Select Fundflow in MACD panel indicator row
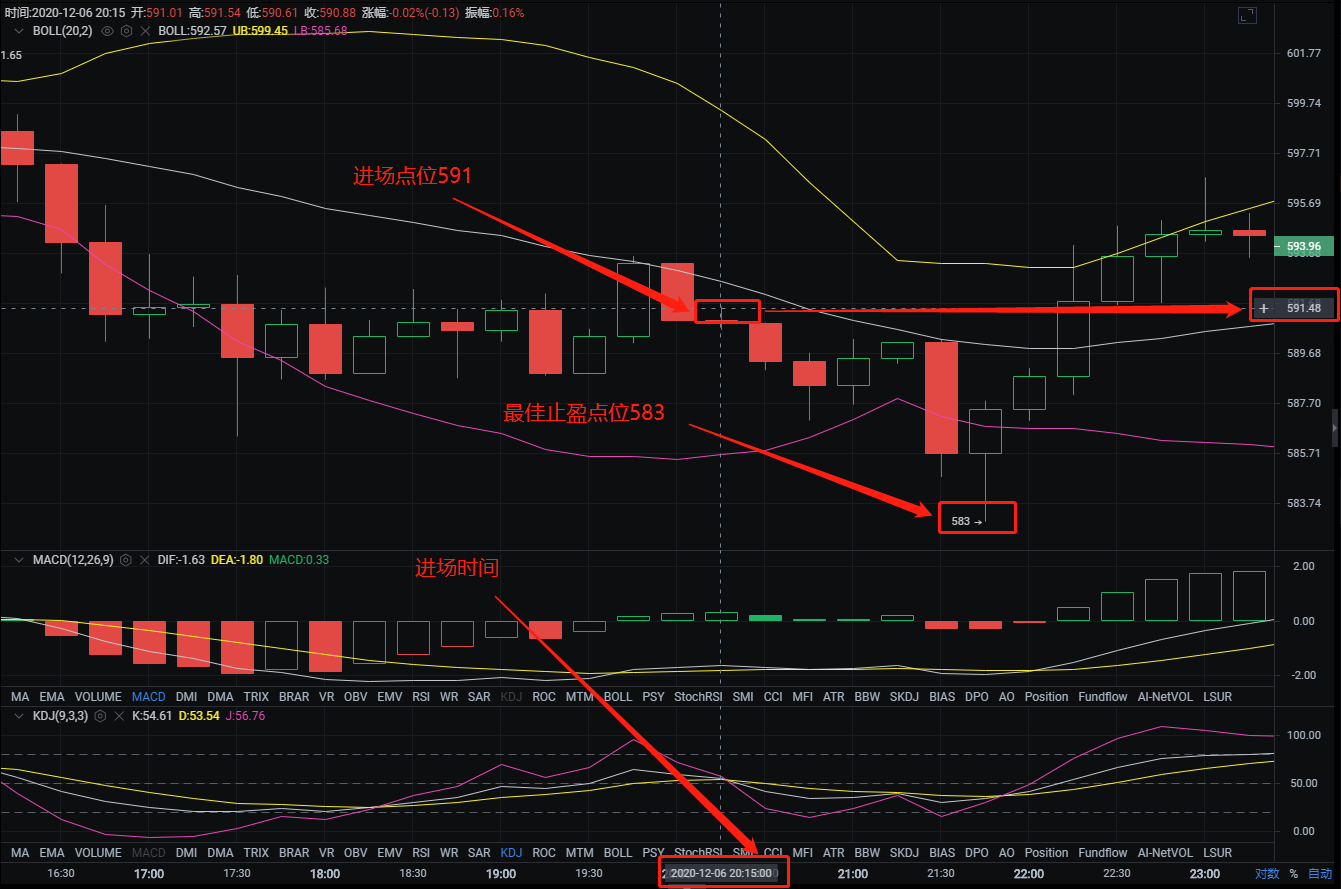The image size is (1341, 889). click(x=1103, y=696)
